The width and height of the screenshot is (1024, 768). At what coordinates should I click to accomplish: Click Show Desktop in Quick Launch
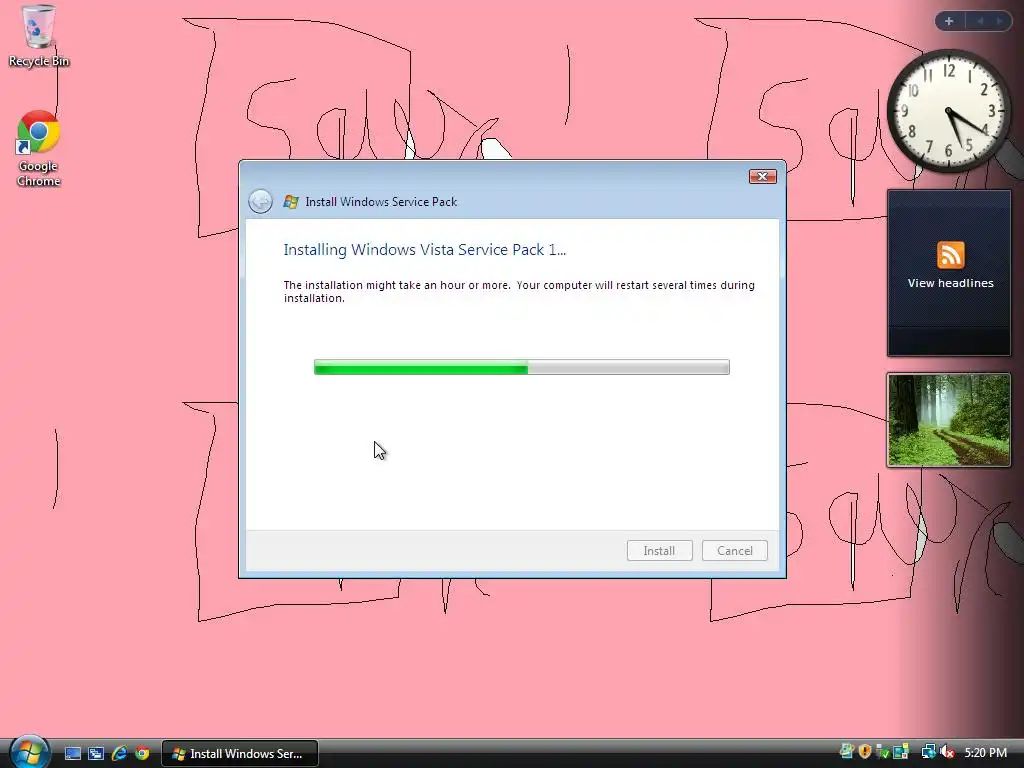click(72, 754)
